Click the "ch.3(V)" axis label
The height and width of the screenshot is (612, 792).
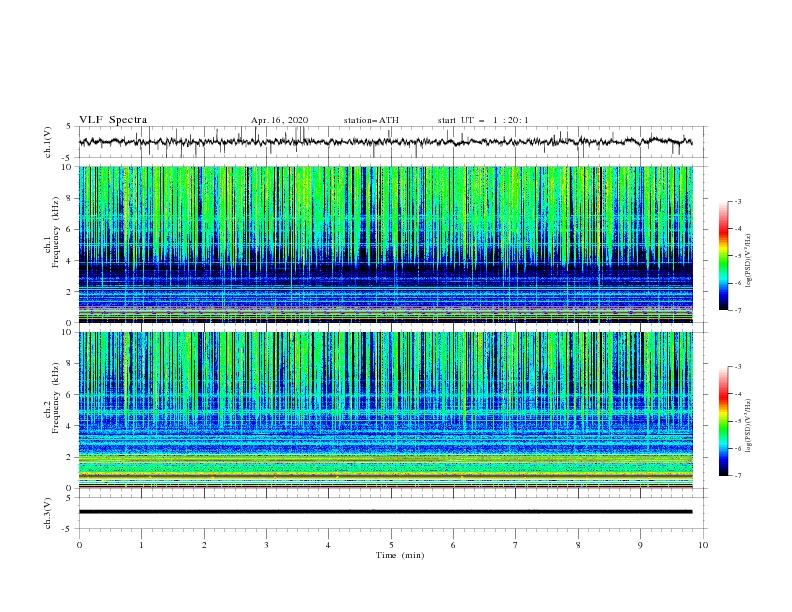pos(48,513)
